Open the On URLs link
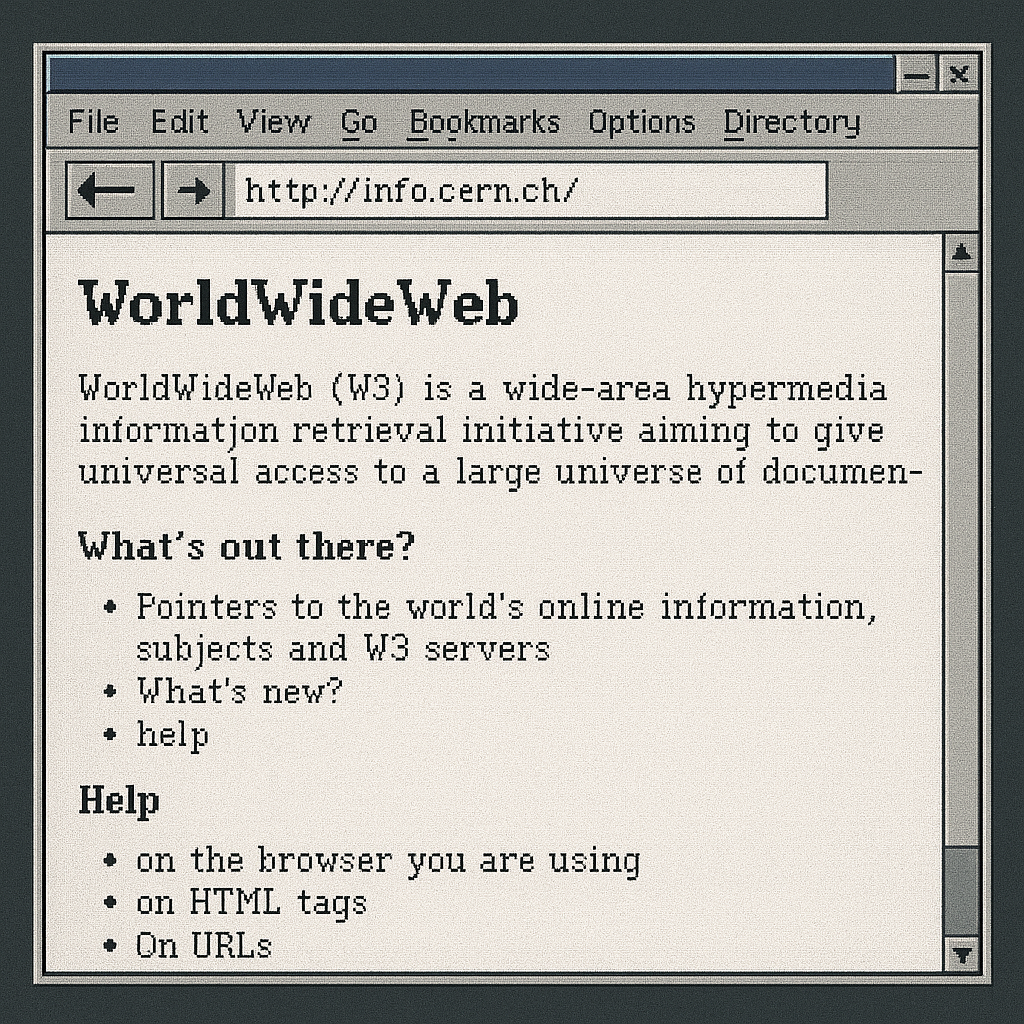Image resolution: width=1024 pixels, height=1024 pixels. click(203, 946)
